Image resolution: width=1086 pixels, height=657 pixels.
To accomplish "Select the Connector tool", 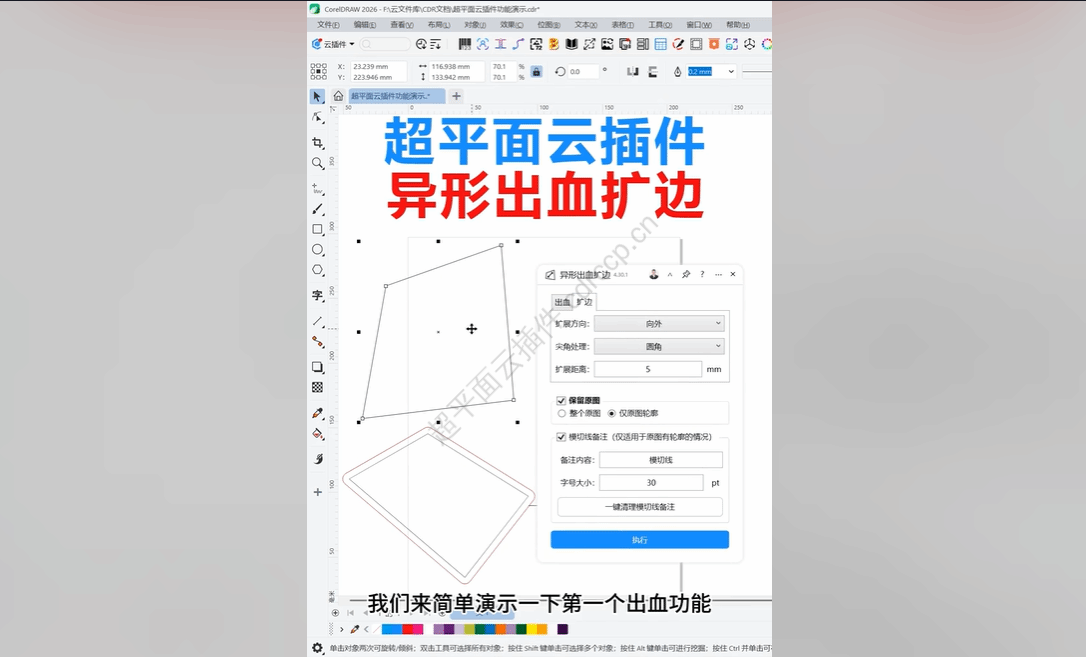I will point(317,342).
